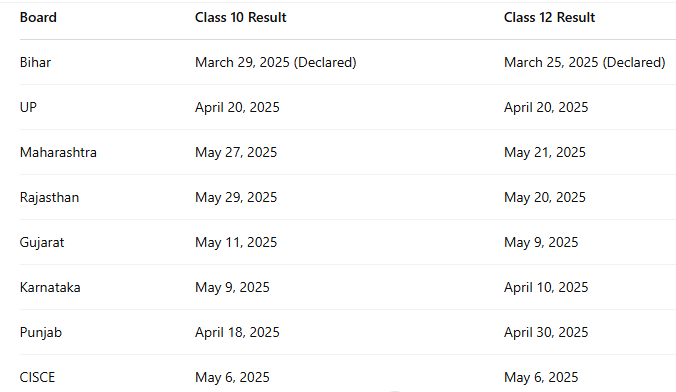Viewport: 676px width, 392px height.
Task: Click March 29, 2025 (Declared) date
Action: [x=275, y=63]
